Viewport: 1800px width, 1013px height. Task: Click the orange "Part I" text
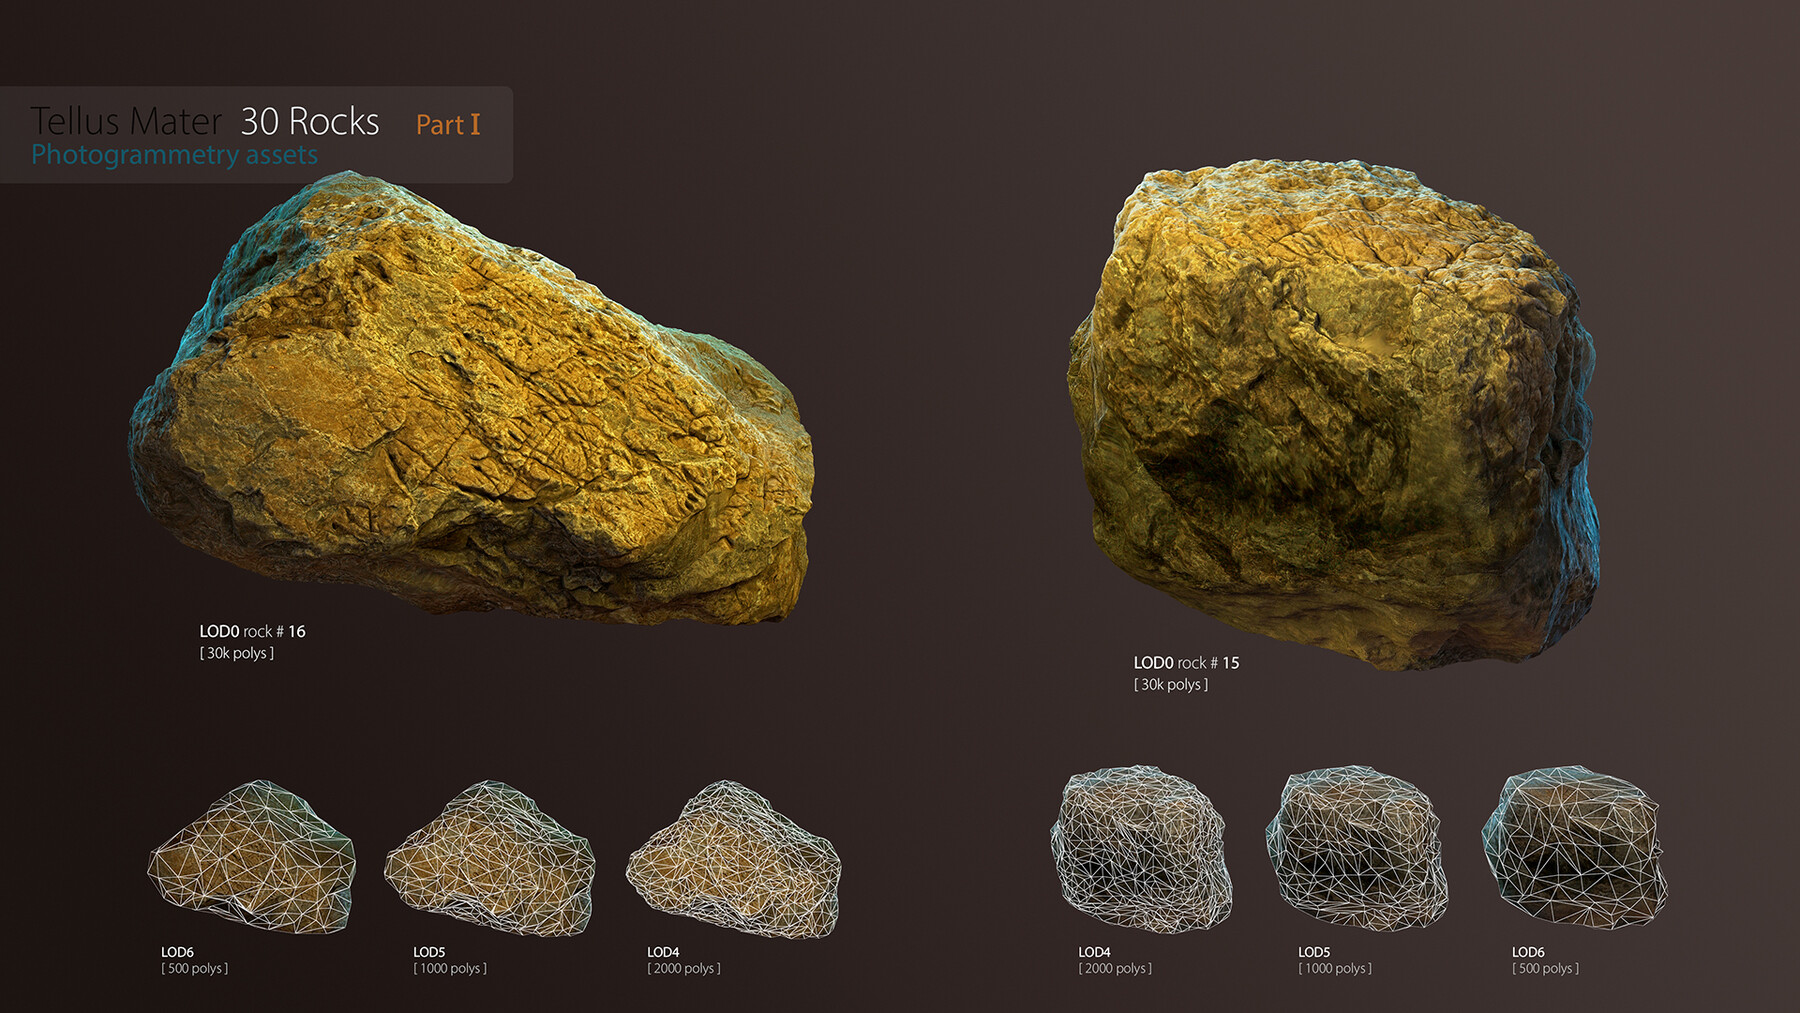coord(448,124)
